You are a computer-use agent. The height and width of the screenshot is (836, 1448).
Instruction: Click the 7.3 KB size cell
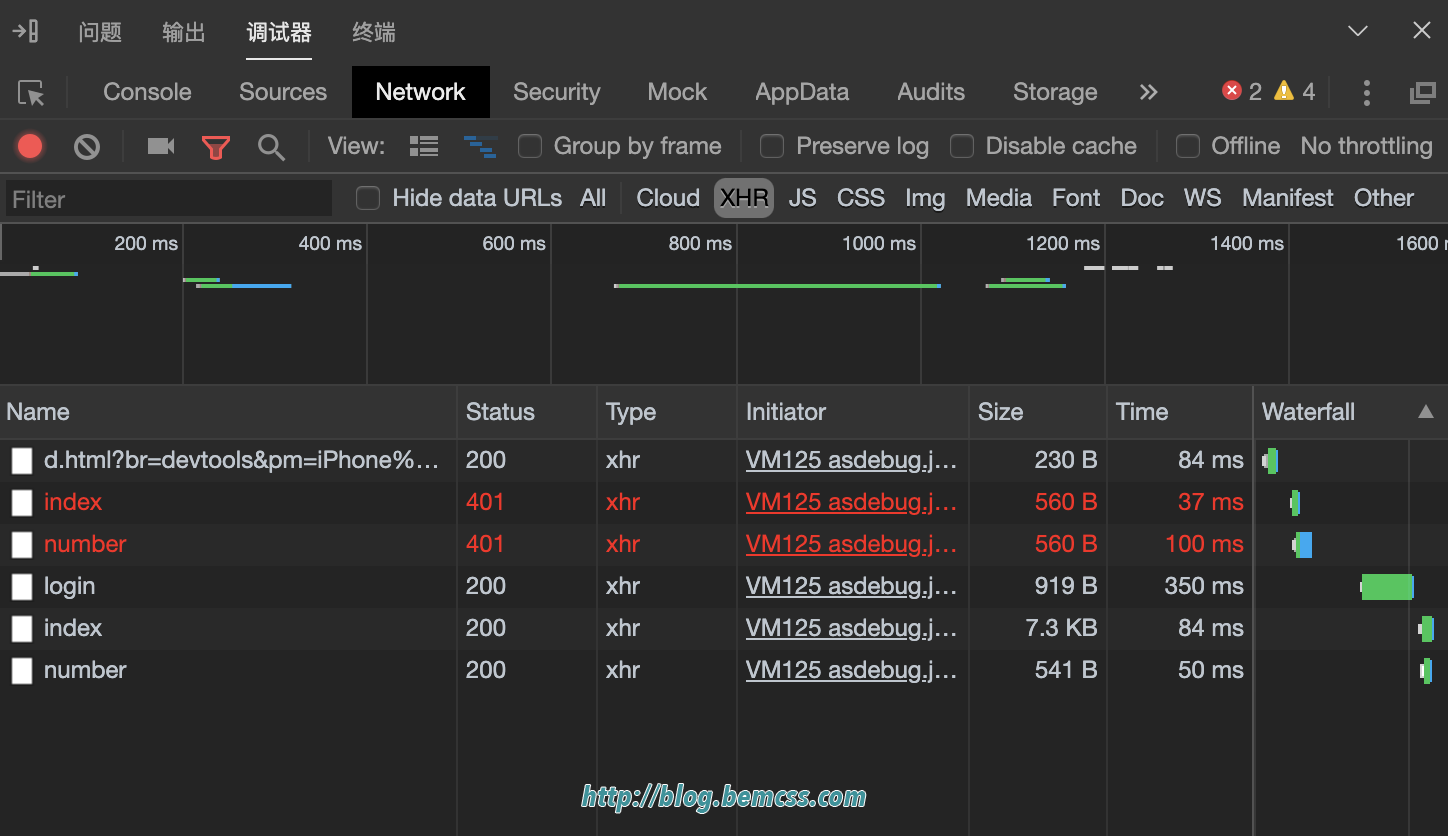[1061, 628]
